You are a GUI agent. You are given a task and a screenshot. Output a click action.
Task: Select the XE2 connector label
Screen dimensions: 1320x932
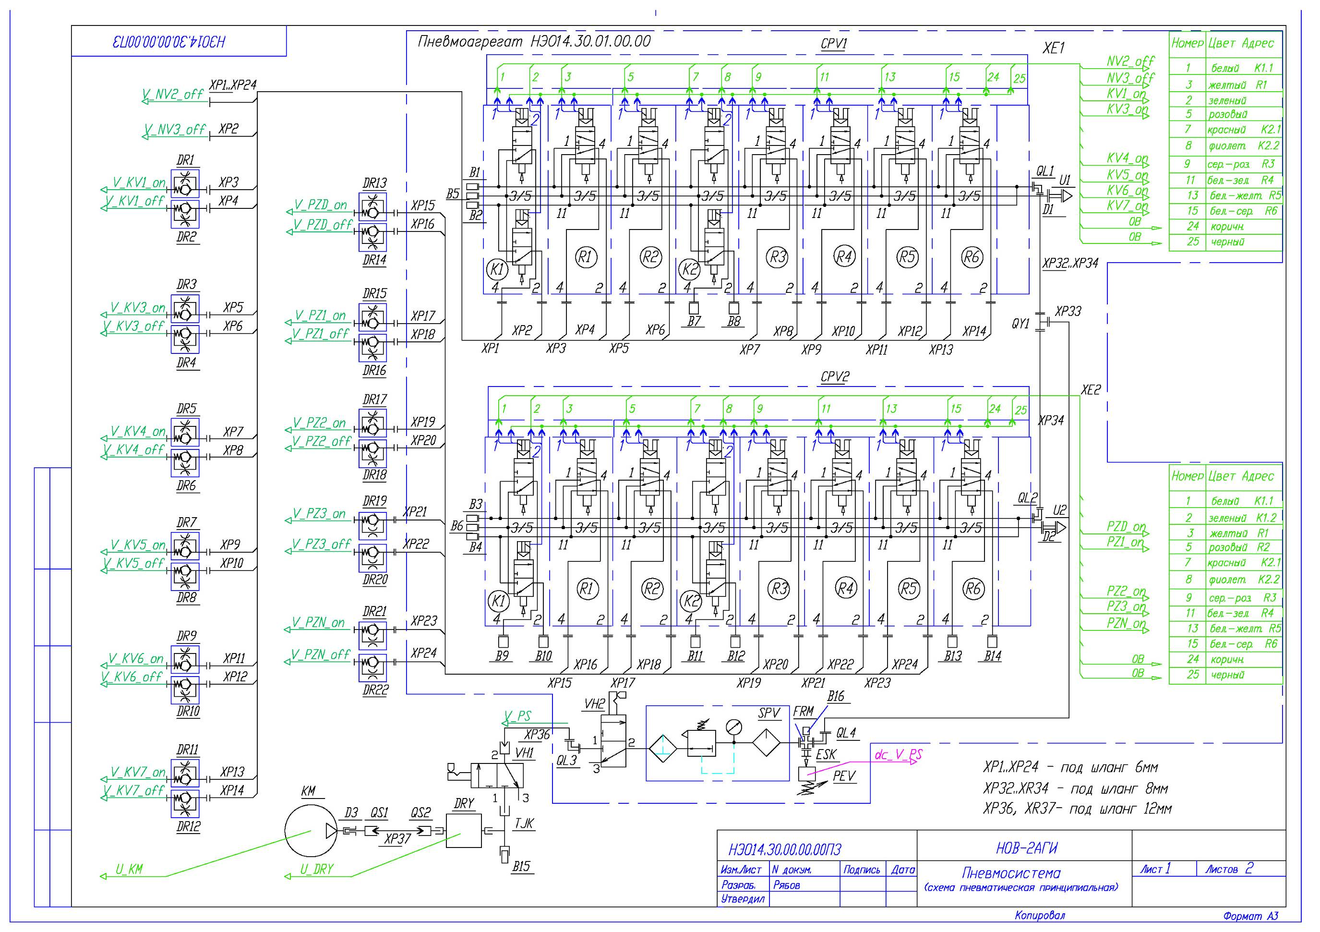click(x=1091, y=390)
